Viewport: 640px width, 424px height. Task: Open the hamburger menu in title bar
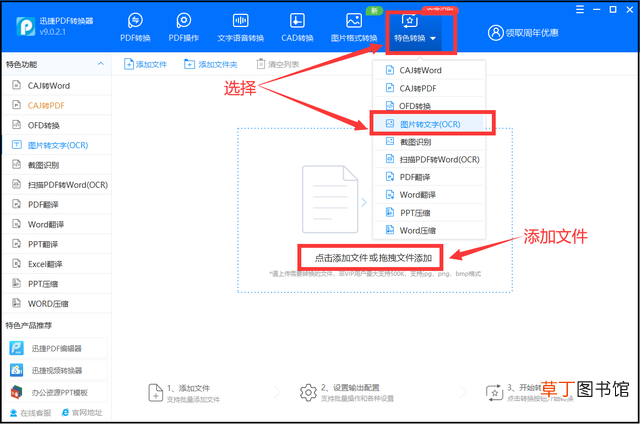coord(580,9)
